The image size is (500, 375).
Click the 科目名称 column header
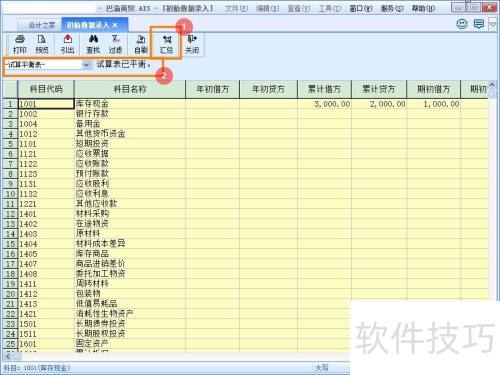click(130, 89)
